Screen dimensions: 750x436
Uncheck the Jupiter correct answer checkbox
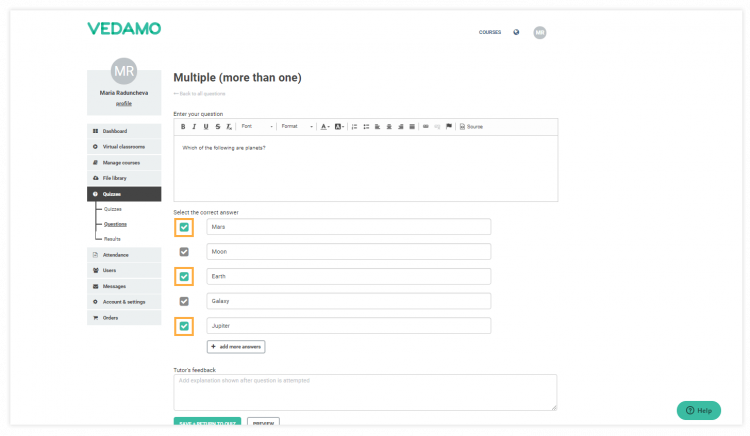(x=184, y=327)
